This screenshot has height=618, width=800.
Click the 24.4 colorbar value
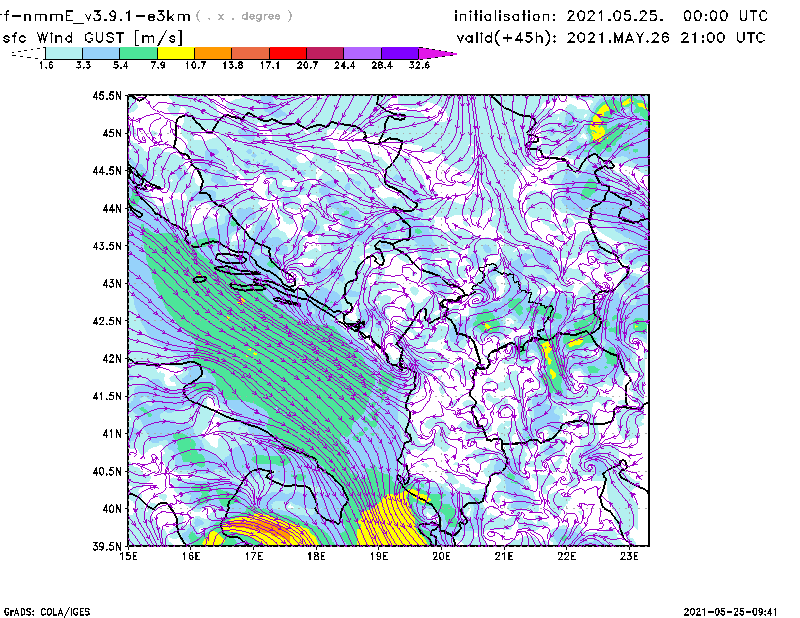(345, 65)
